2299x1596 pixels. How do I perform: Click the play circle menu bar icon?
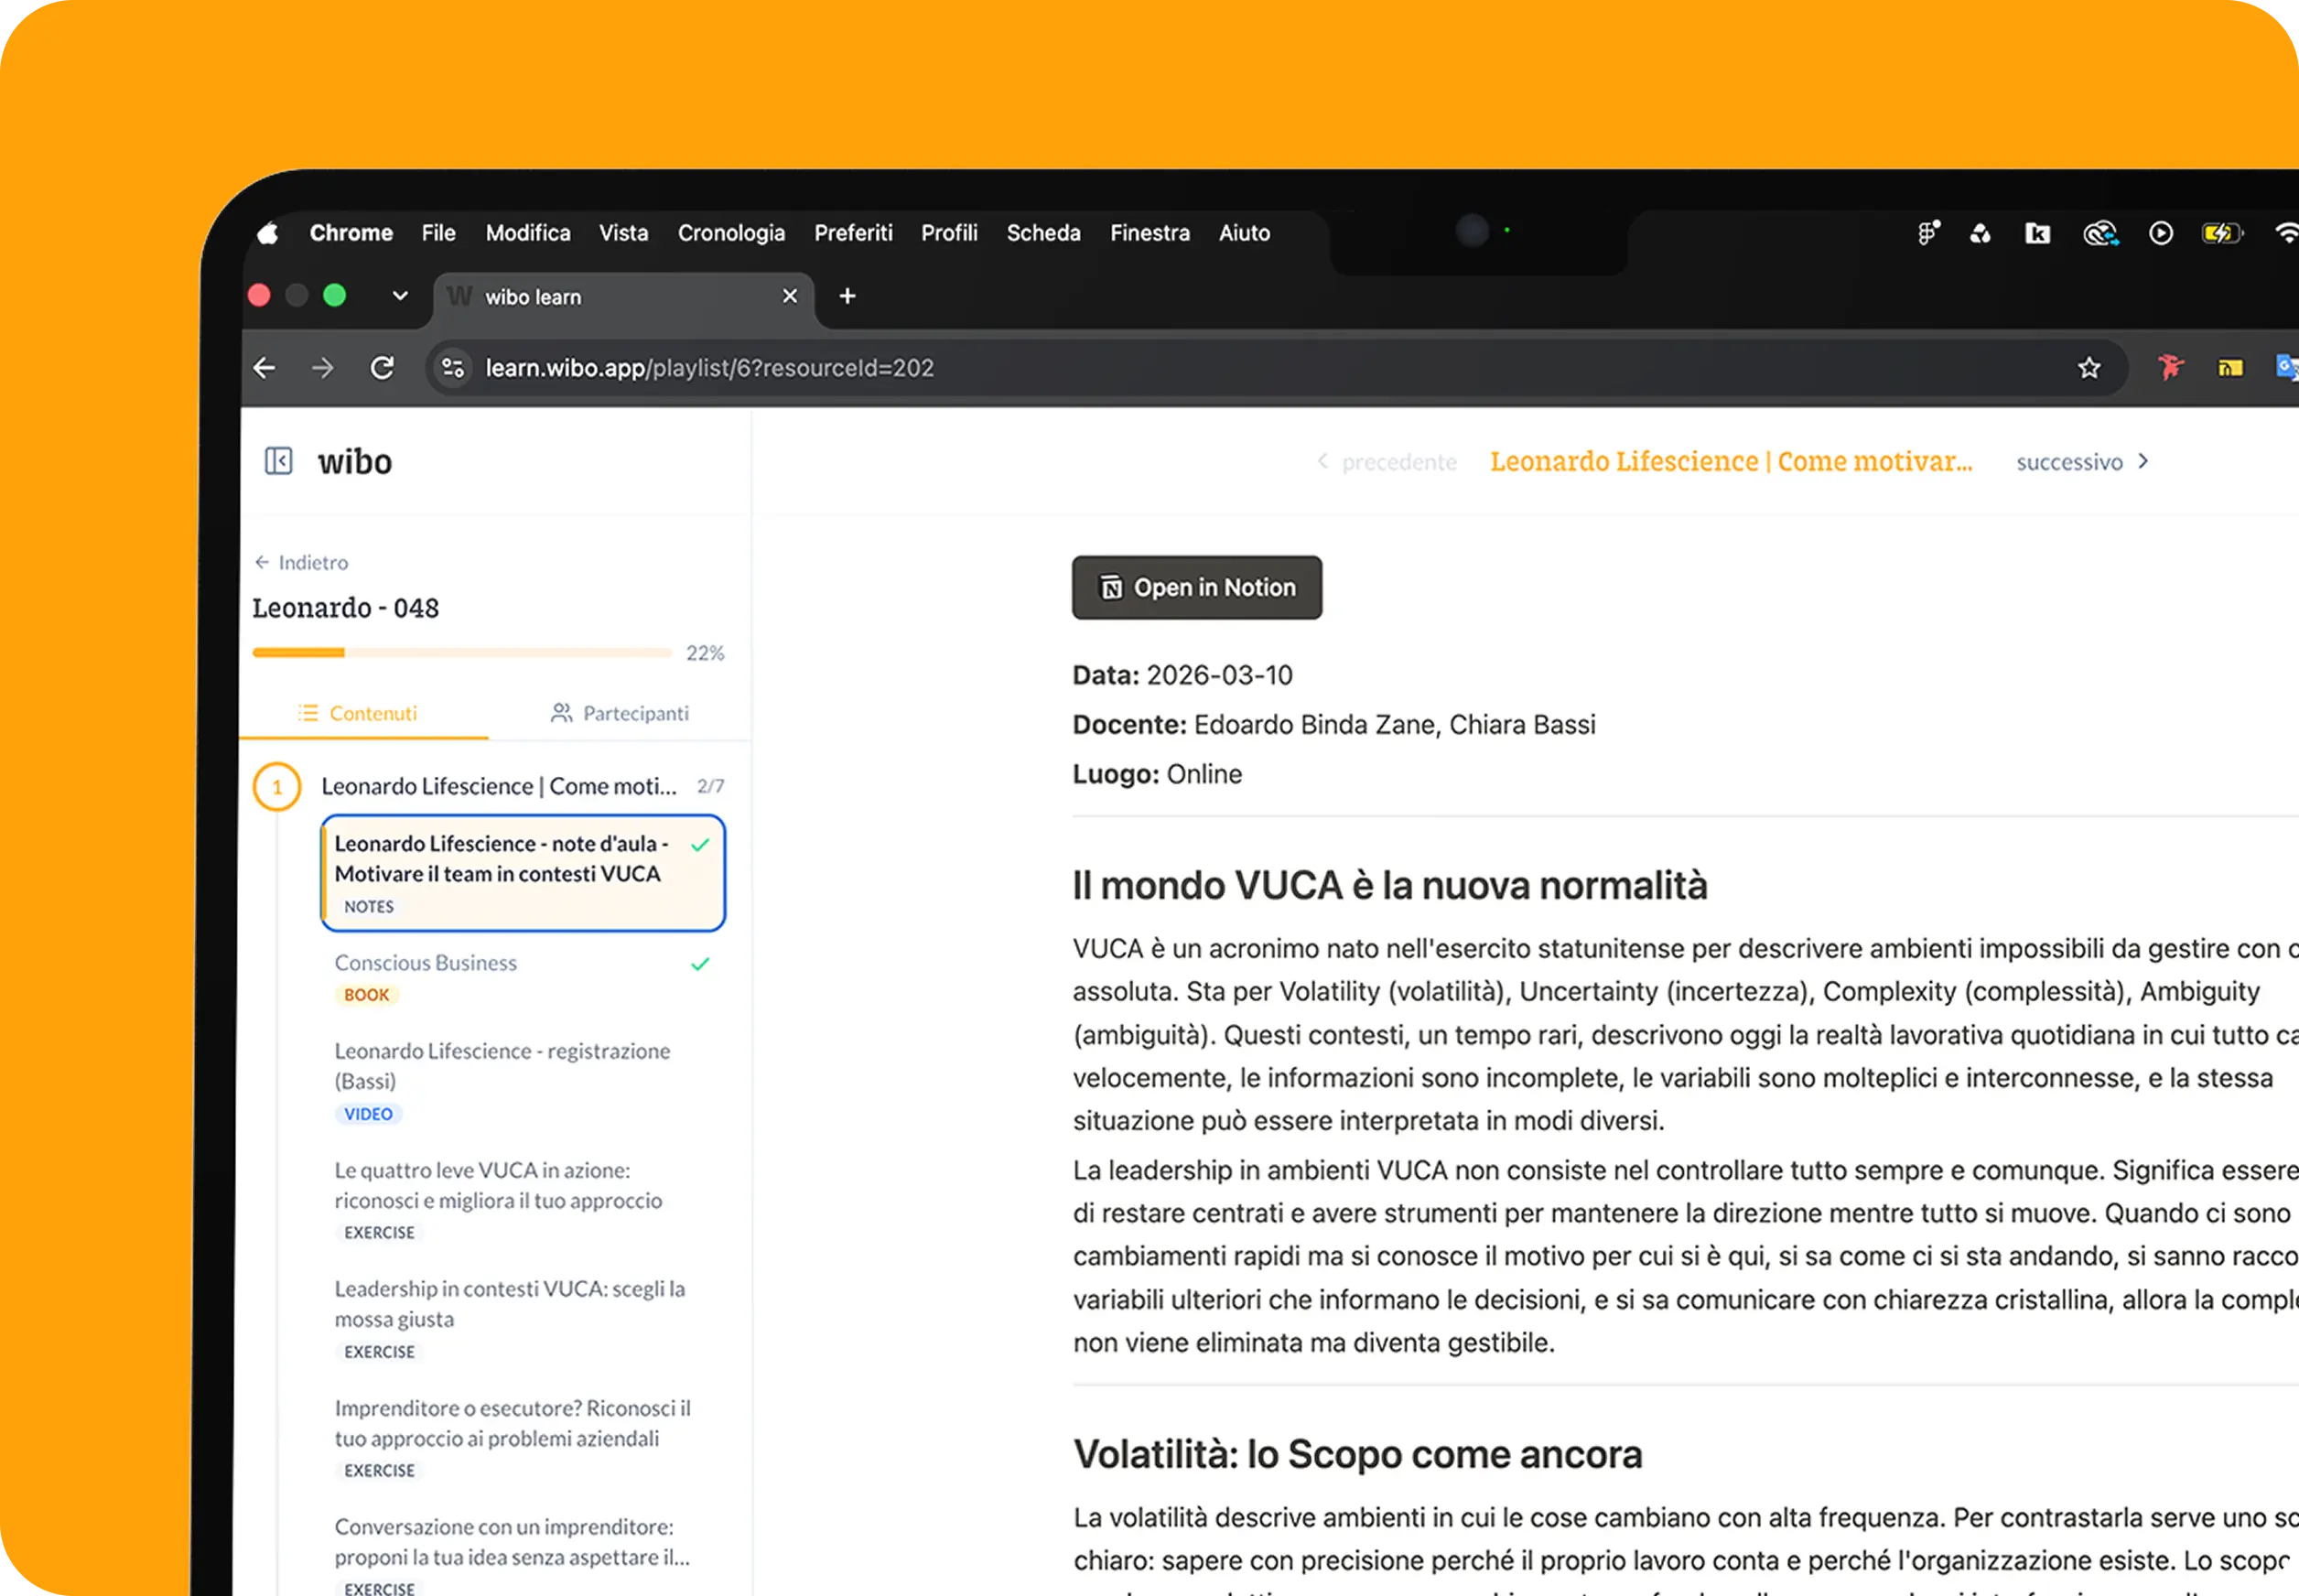pyautogui.click(x=2161, y=233)
